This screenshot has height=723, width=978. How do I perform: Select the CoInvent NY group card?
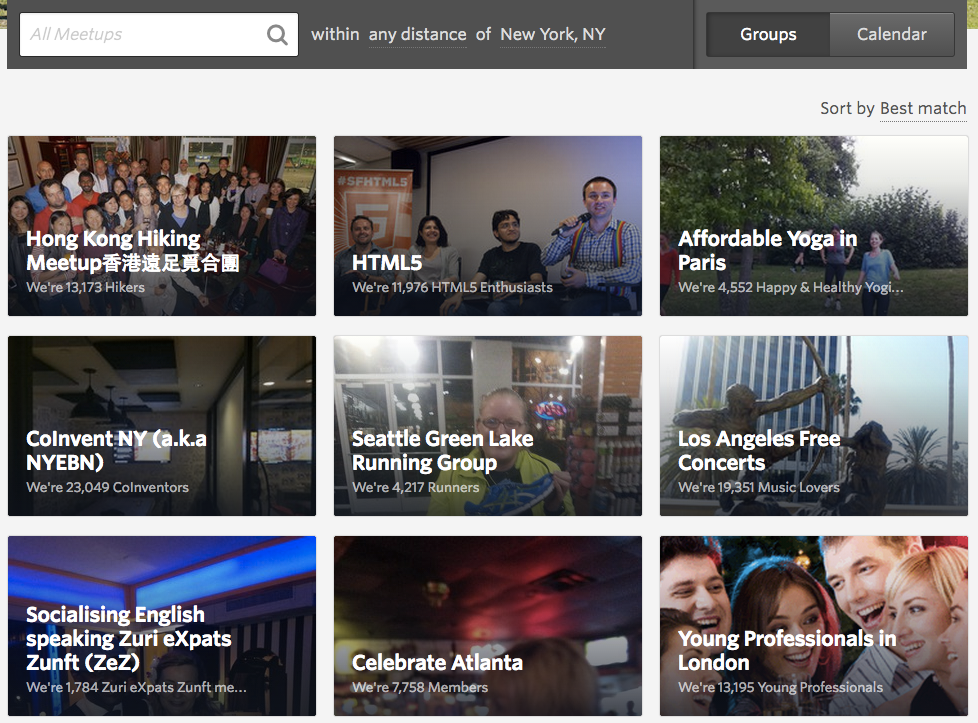point(162,426)
